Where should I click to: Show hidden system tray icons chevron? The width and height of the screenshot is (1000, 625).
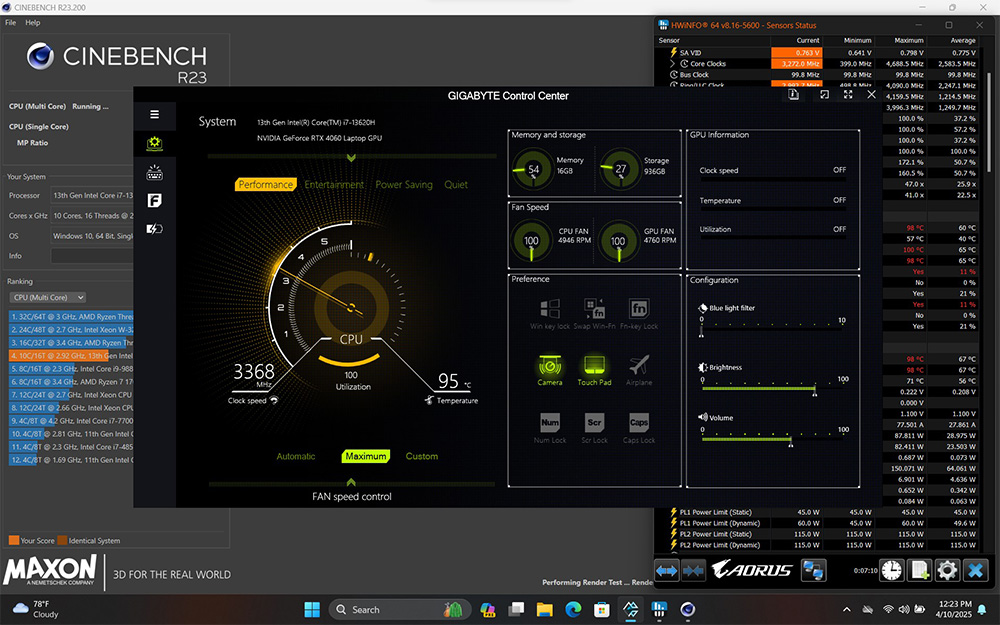click(846, 610)
